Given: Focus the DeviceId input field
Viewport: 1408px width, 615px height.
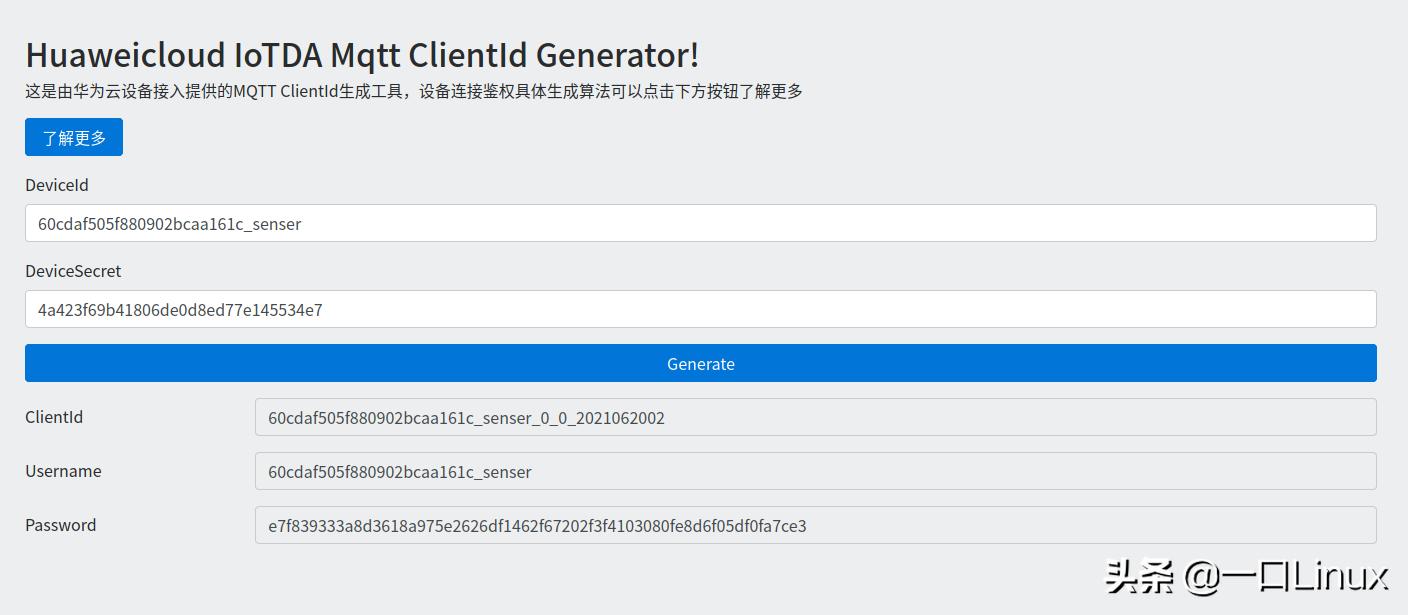Looking at the screenshot, I should click(700, 224).
